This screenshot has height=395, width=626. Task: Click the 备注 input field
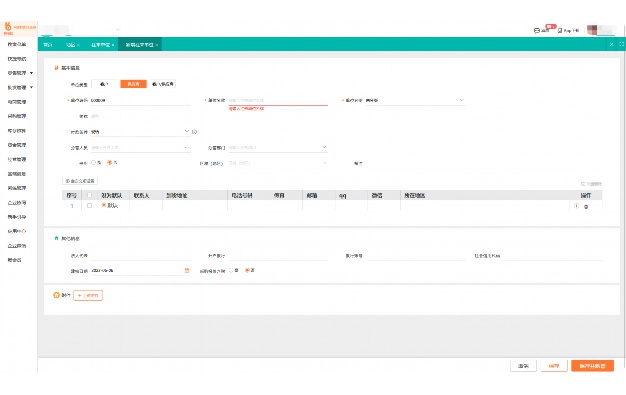[x=415, y=163]
